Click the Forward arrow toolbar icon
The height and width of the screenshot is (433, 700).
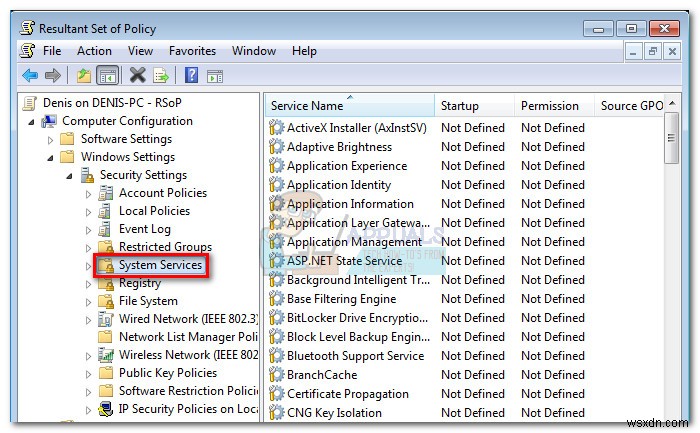point(53,75)
